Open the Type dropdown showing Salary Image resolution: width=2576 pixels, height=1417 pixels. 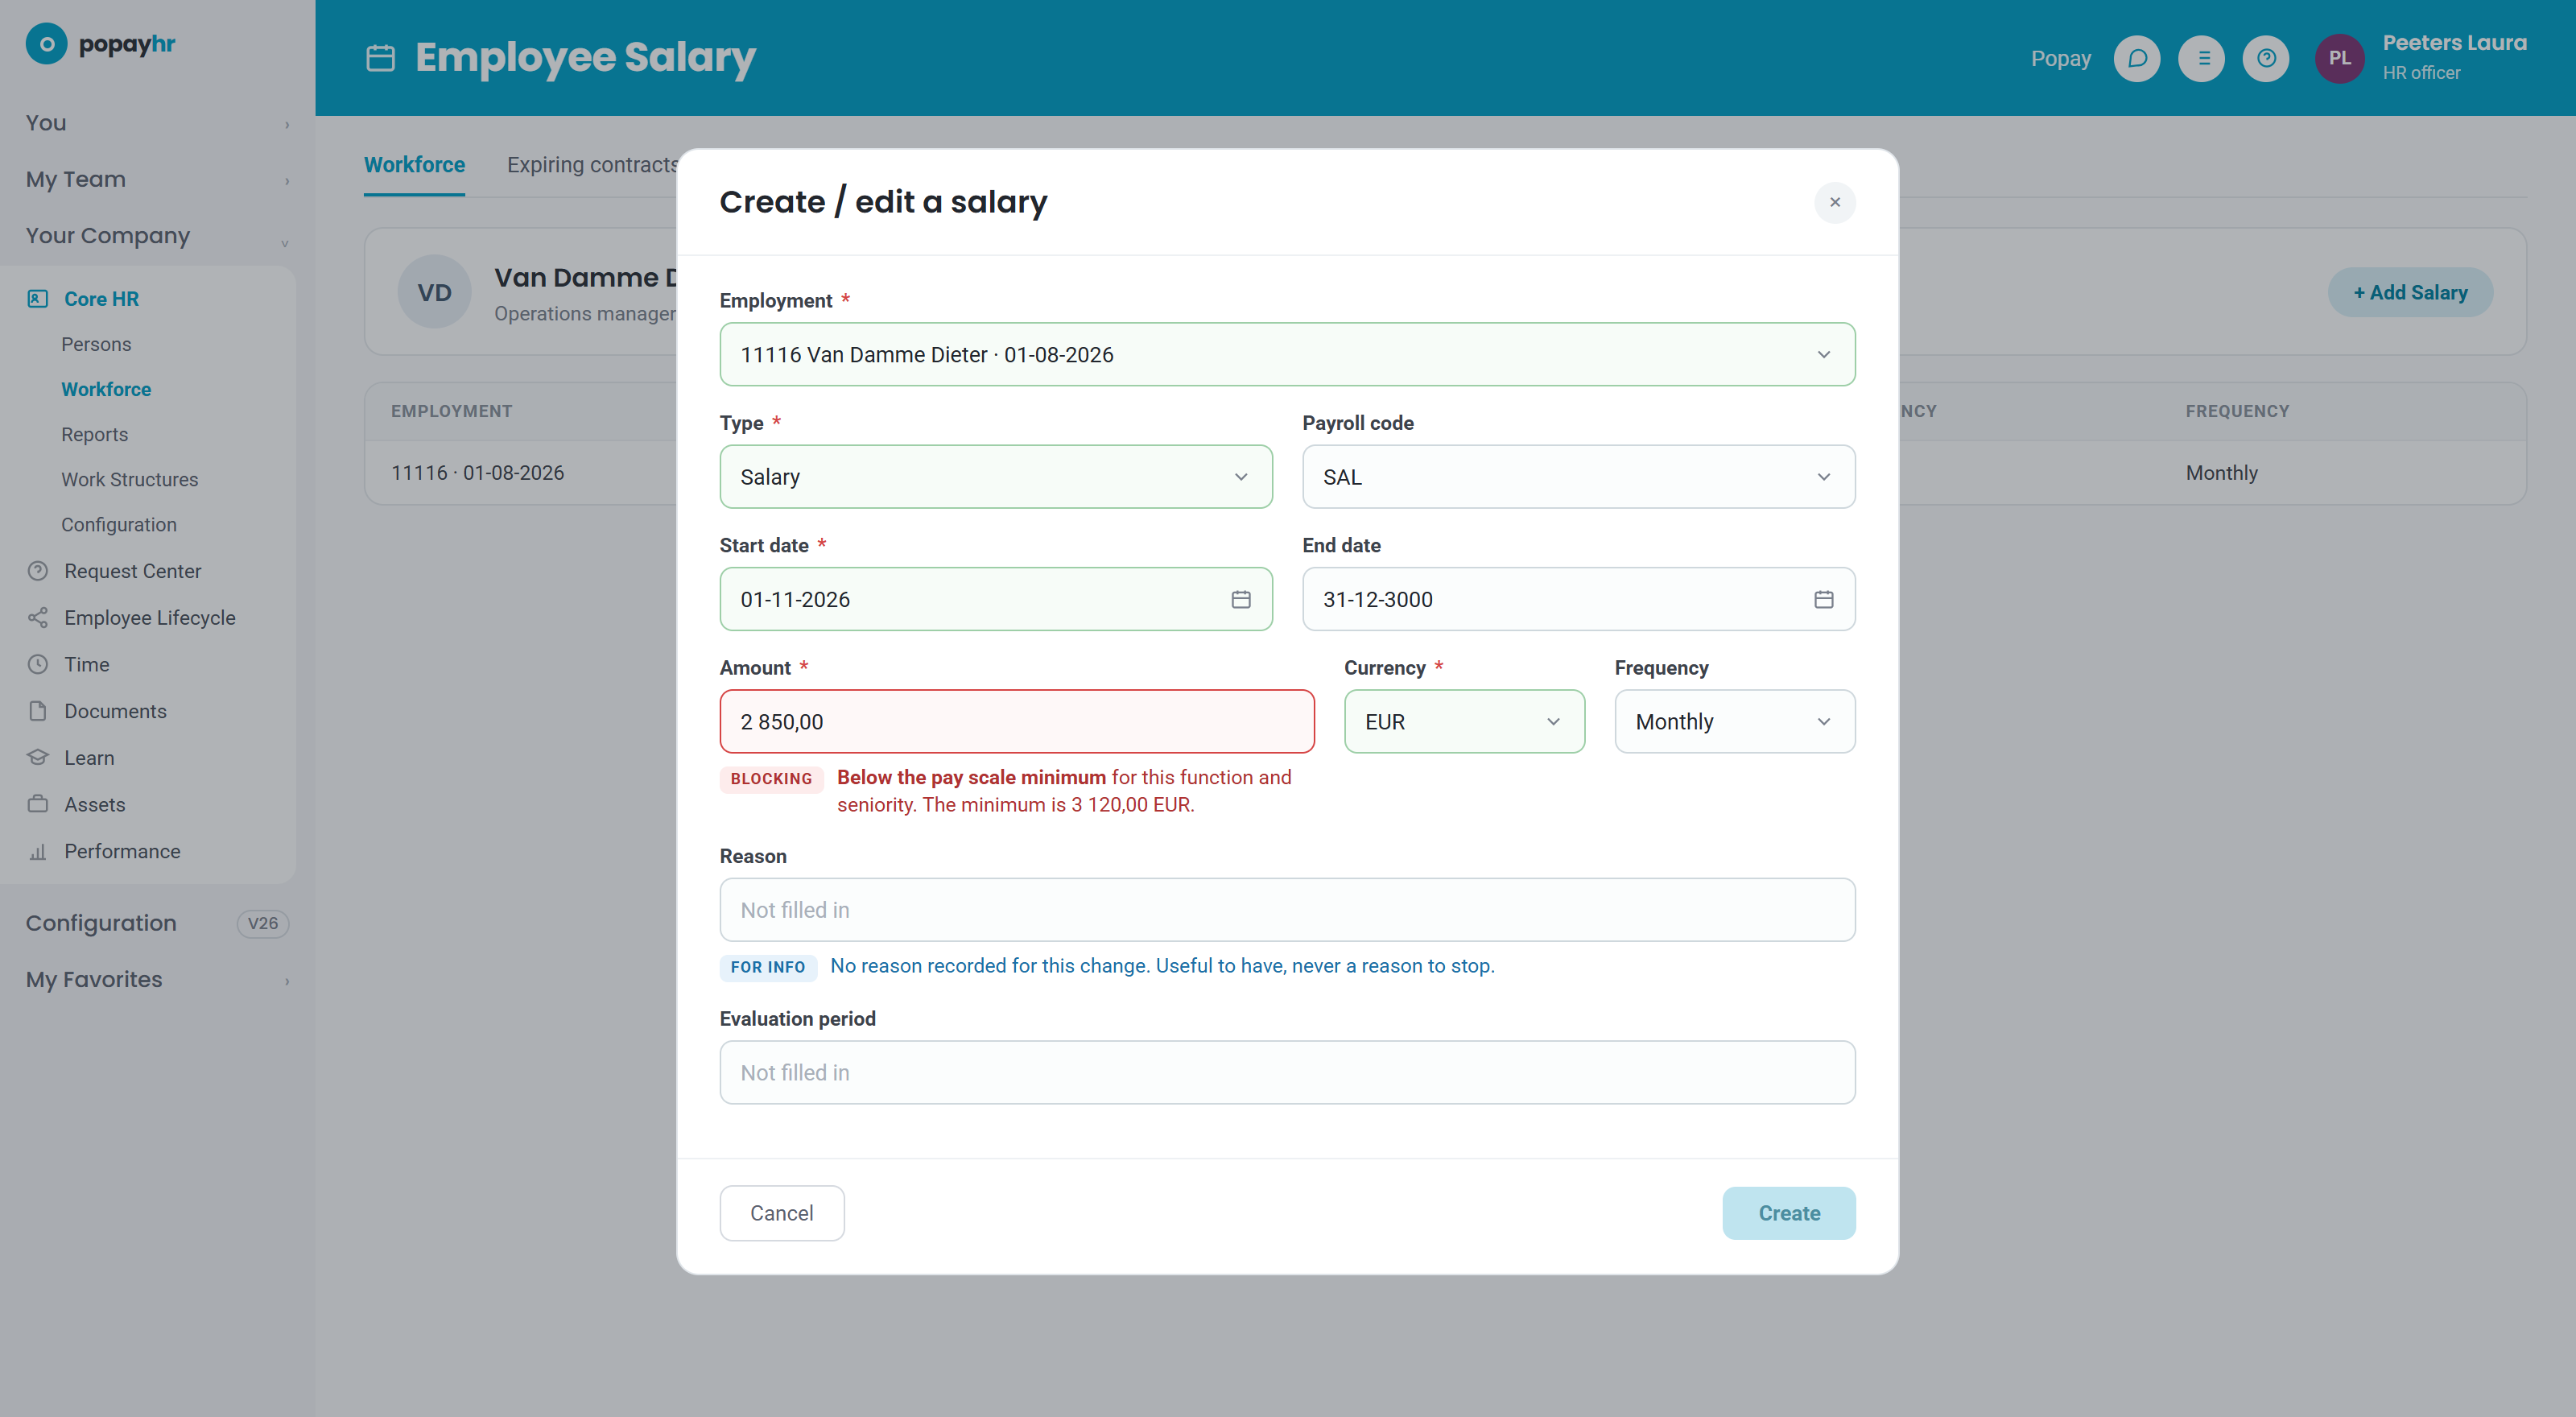coord(996,477)
